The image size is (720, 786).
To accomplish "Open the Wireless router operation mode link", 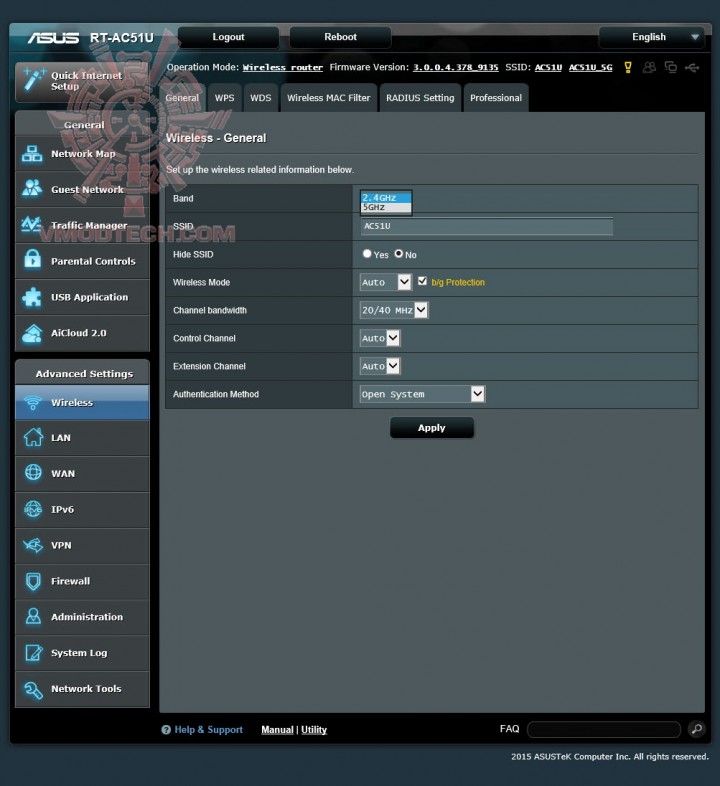I will [283, 67].
